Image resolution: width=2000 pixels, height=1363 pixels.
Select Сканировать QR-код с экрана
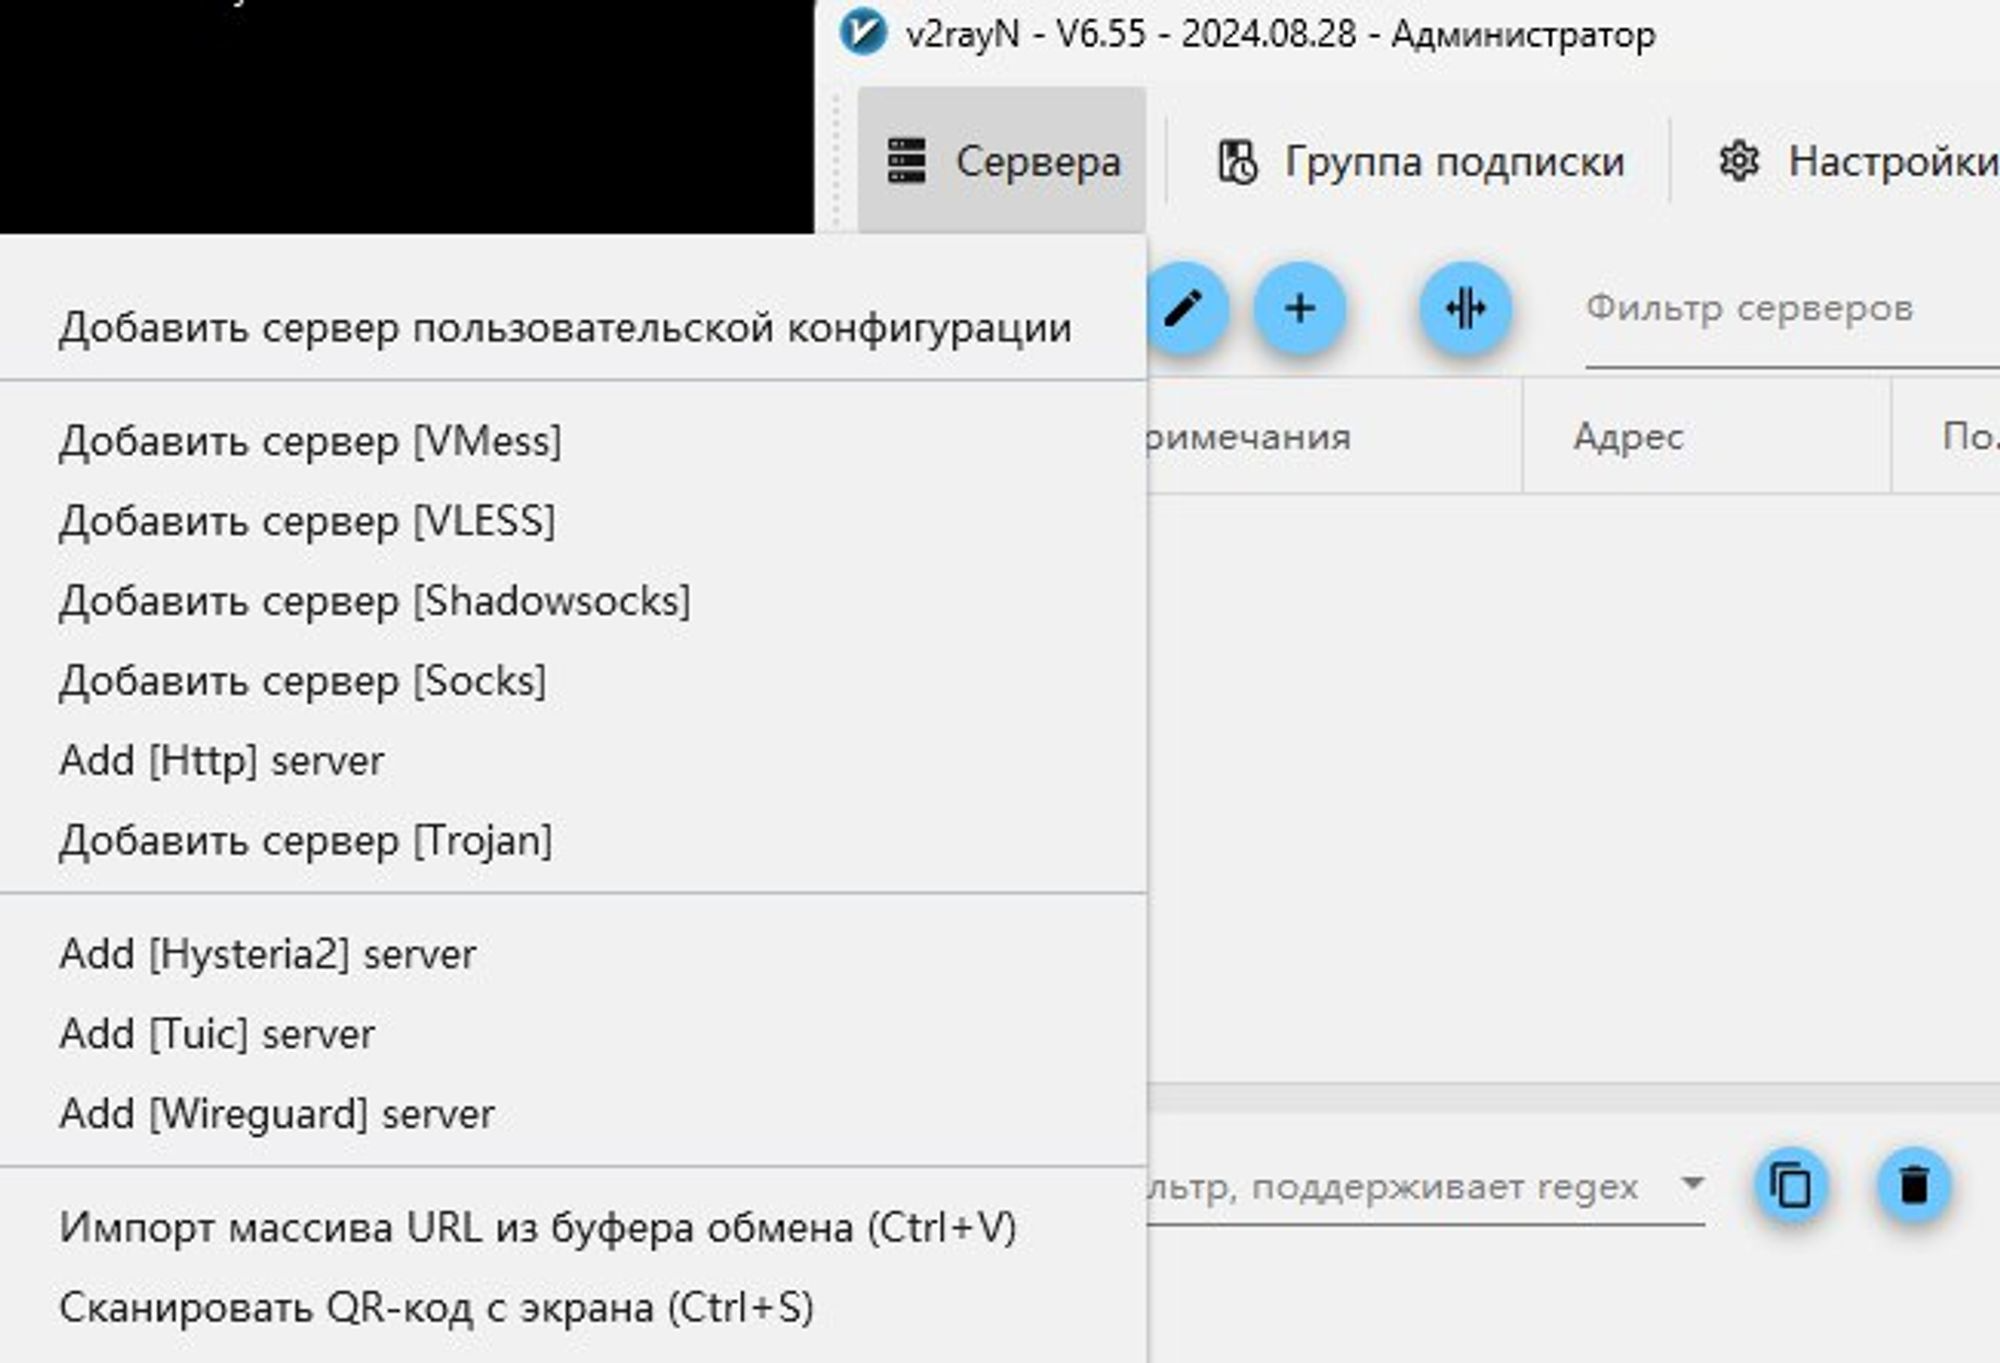pyautogui.click(x=436, y=1307)
